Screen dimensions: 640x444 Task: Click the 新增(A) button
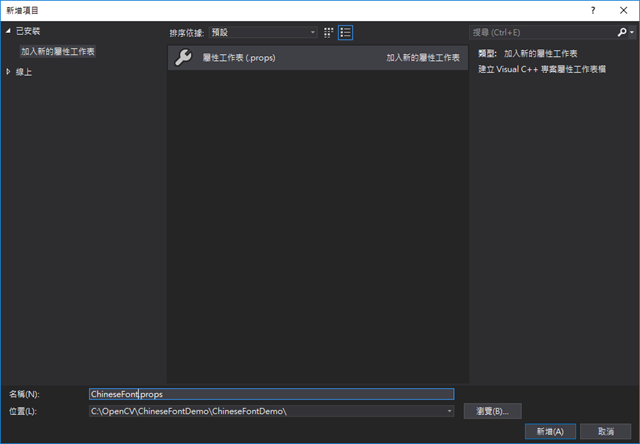click(550, 431)
